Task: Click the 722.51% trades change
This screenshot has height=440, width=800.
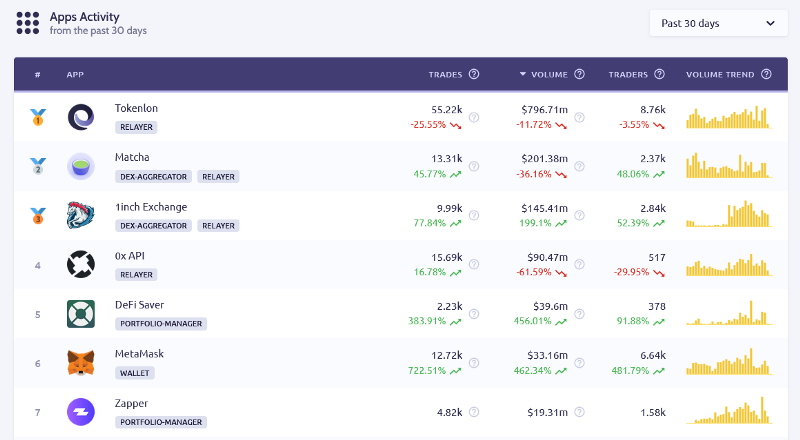Action: (x=427, y=371)
